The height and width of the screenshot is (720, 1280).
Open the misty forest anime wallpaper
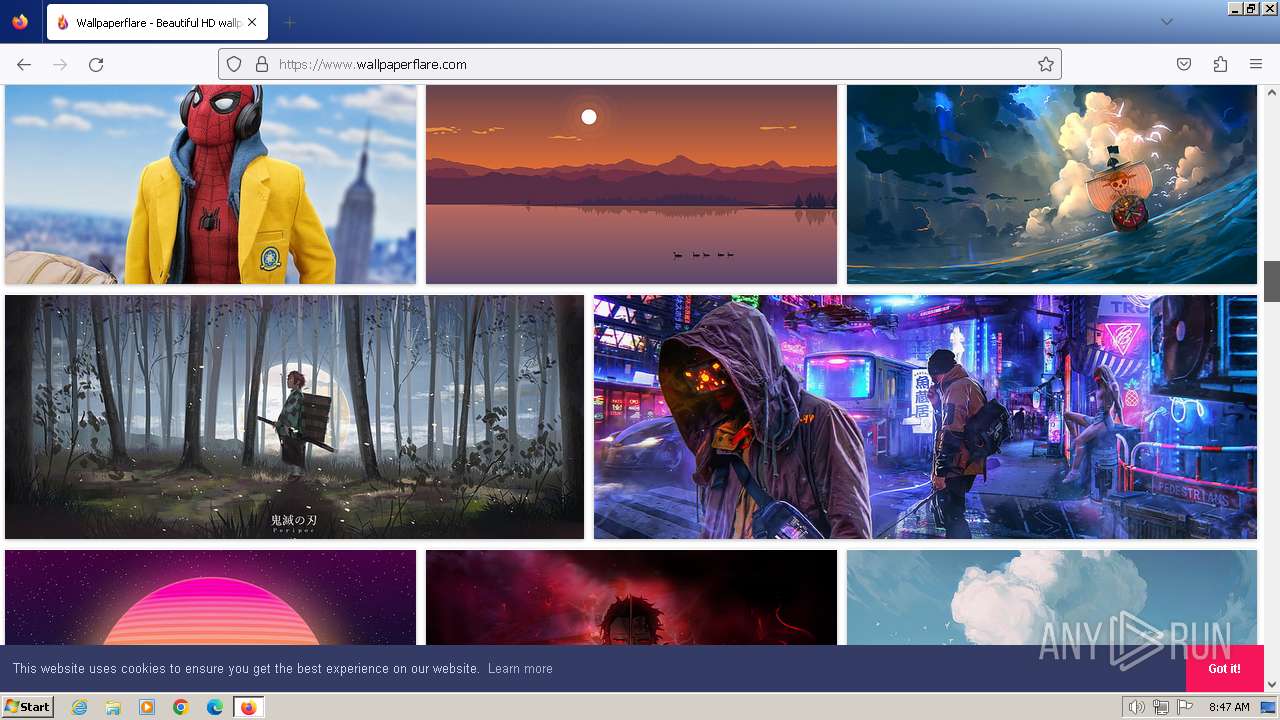click(294, 417)
